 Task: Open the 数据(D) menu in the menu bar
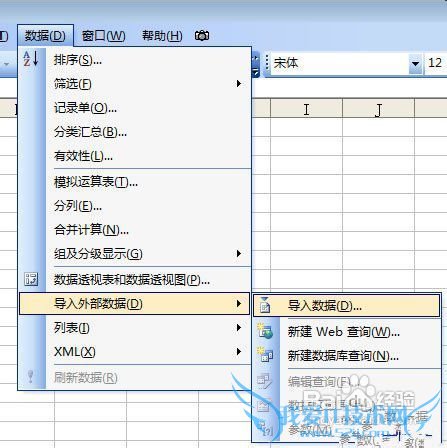[x=45, y=36]
